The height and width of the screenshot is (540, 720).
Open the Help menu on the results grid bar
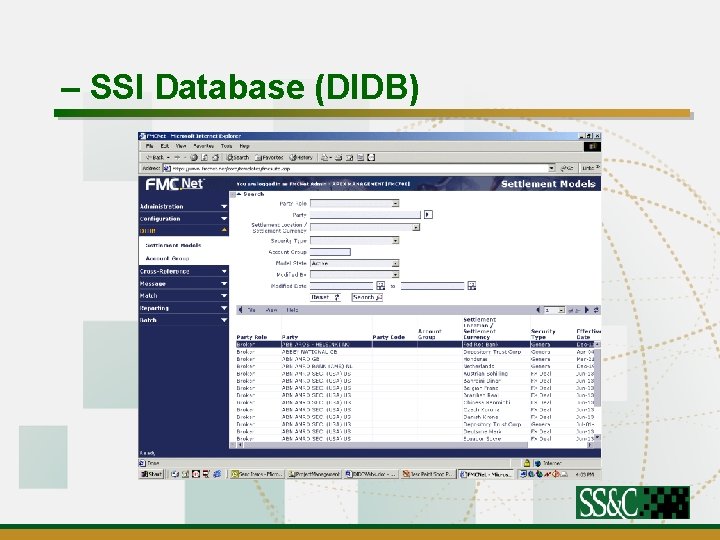(292, 310)
